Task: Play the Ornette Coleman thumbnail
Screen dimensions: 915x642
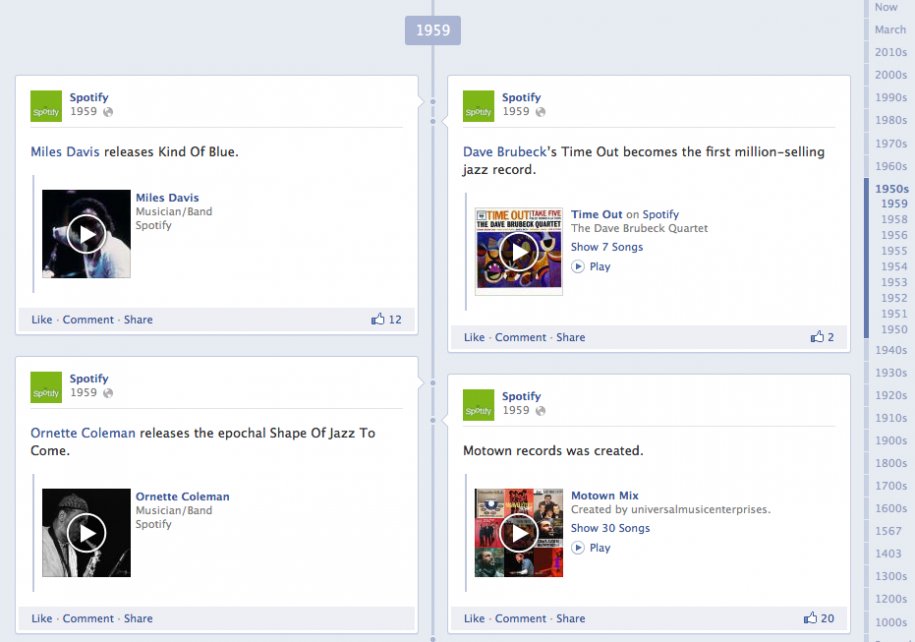Action: point(86,533)
